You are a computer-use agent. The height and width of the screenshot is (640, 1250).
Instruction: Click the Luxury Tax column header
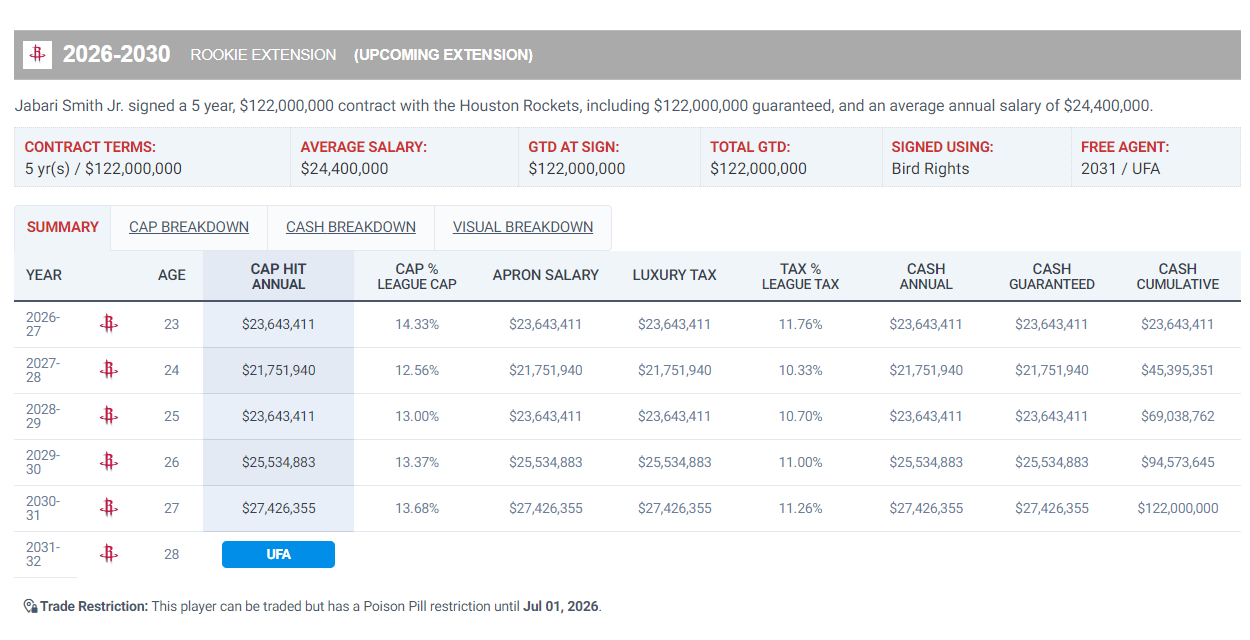675,275
